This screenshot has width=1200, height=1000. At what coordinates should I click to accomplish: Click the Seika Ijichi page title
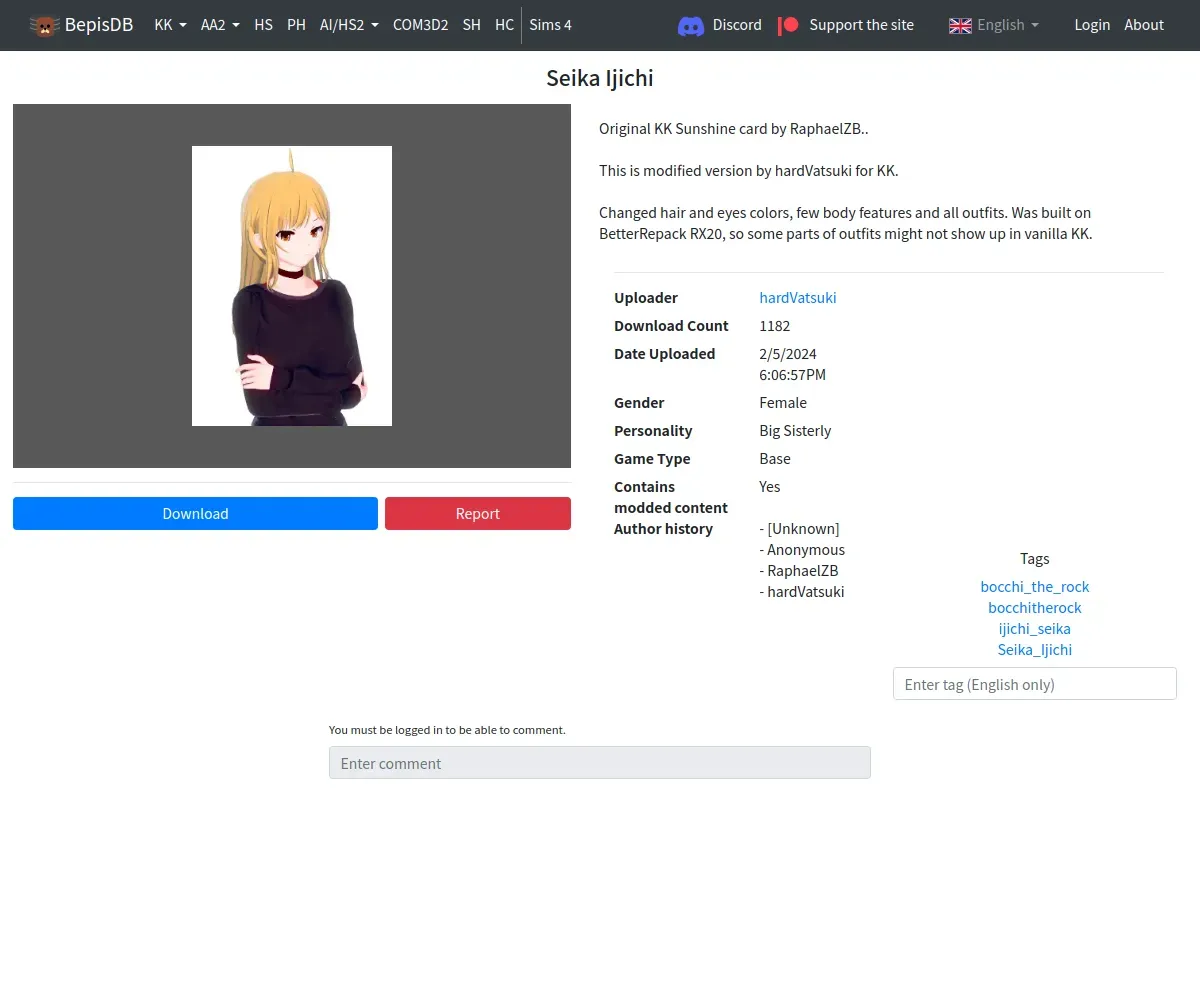pos(600,78)
